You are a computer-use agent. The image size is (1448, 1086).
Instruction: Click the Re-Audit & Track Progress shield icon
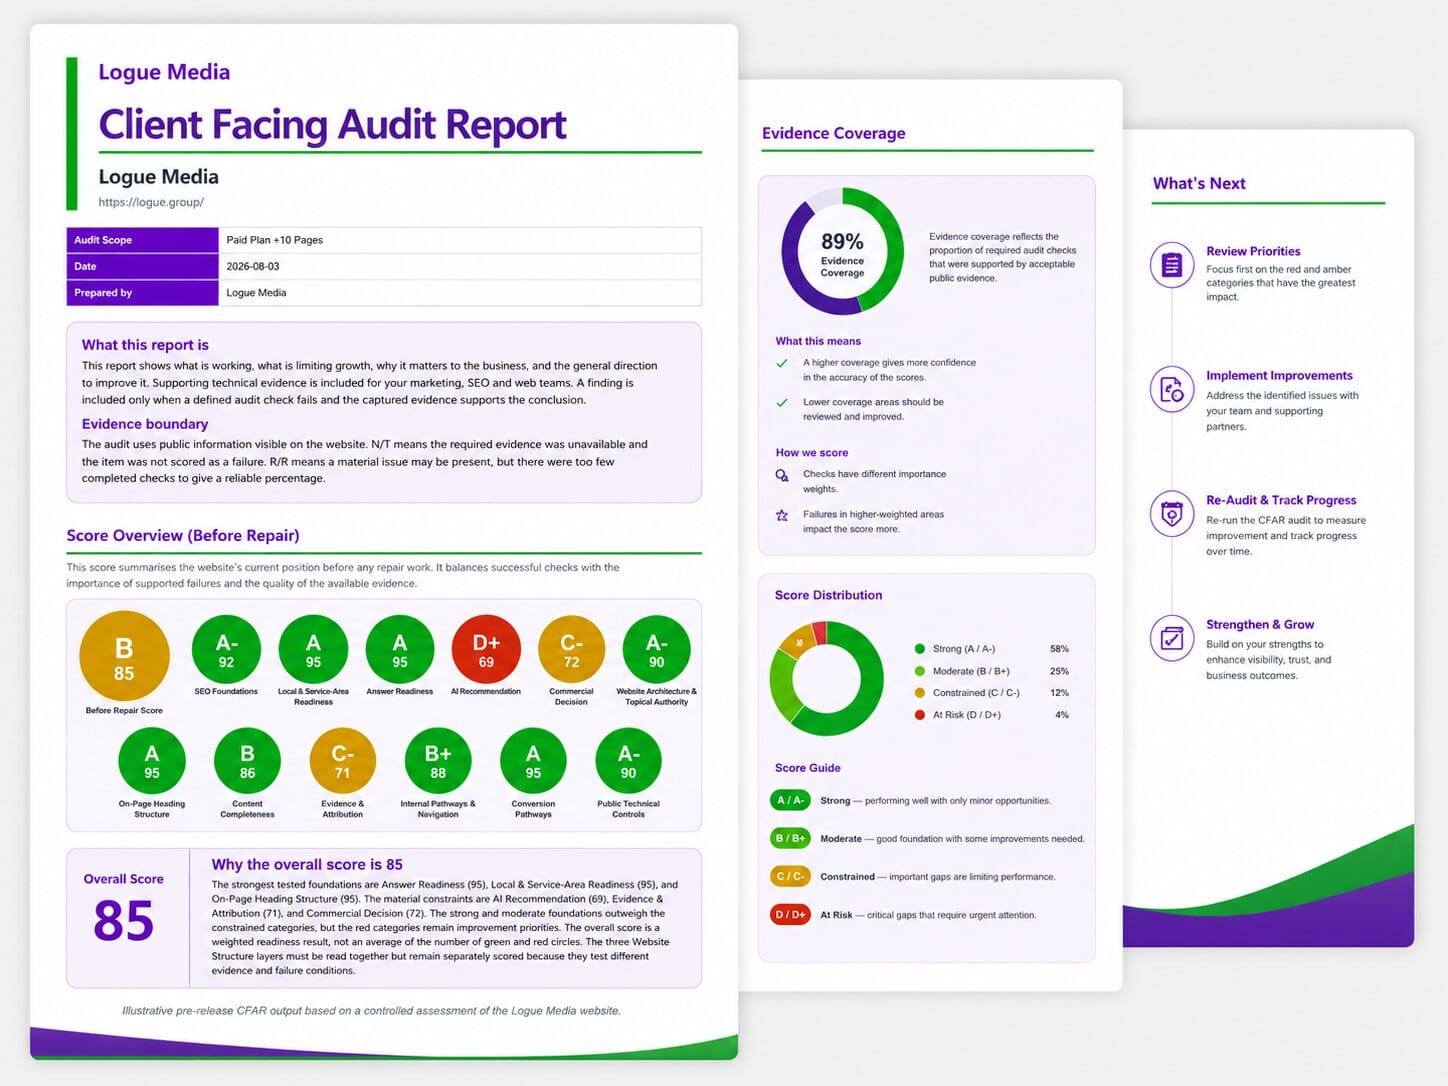(1172, 514)
